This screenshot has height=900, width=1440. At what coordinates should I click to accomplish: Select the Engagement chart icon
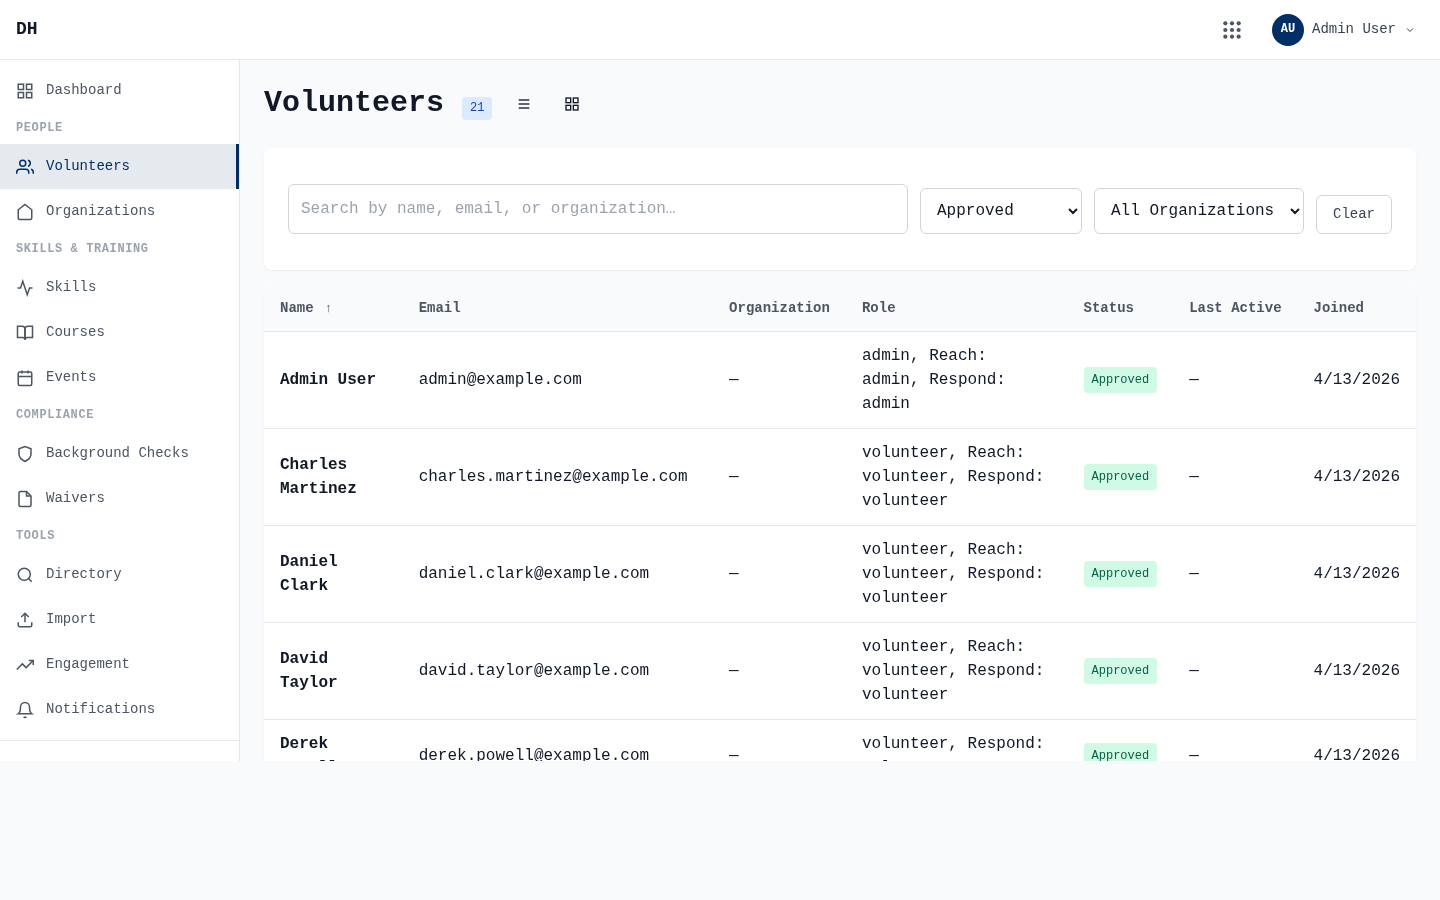point(25,664)
